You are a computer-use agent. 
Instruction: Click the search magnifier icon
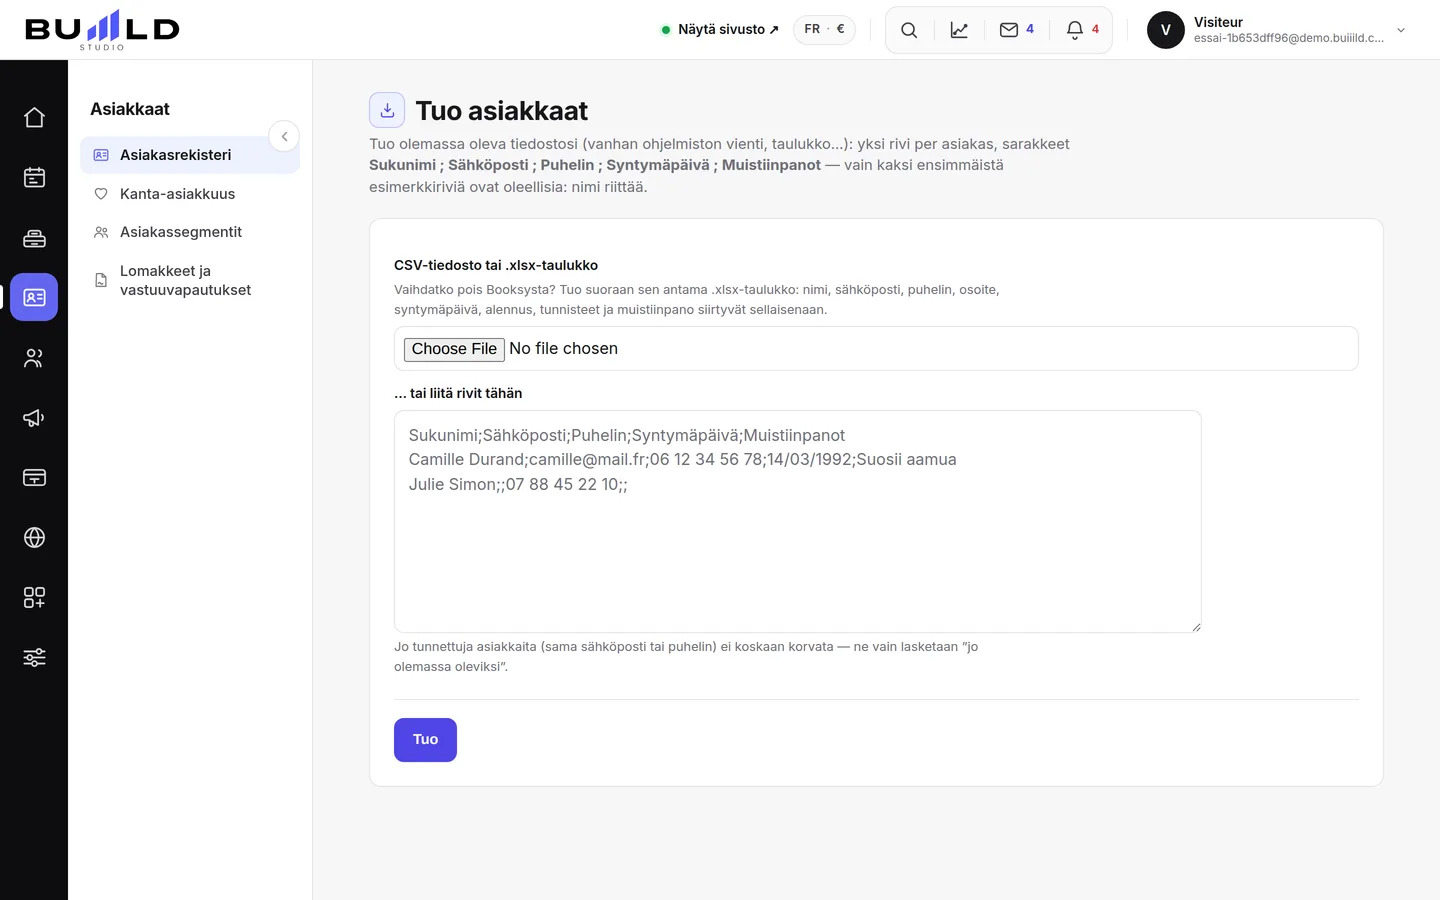point(909,30)
